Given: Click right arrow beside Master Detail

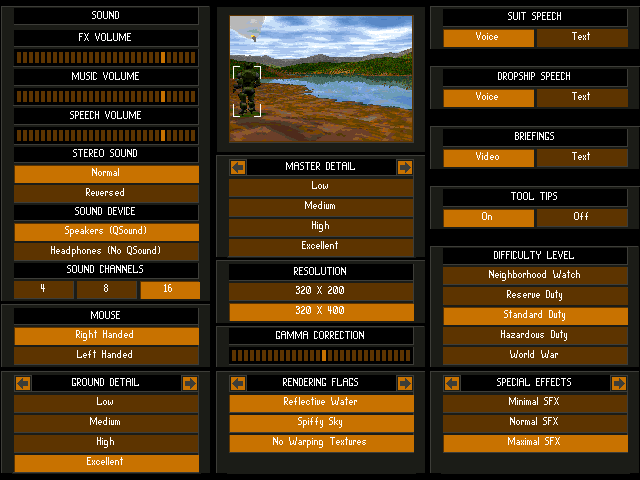Looking at the screenshot, I should click(x=404, y=167).
